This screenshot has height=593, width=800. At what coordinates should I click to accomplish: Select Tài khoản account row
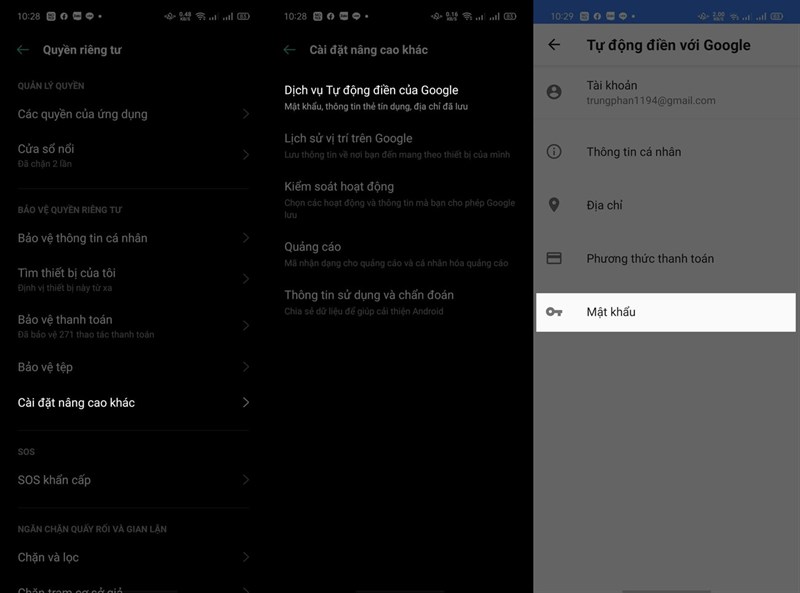pos(666,92)
